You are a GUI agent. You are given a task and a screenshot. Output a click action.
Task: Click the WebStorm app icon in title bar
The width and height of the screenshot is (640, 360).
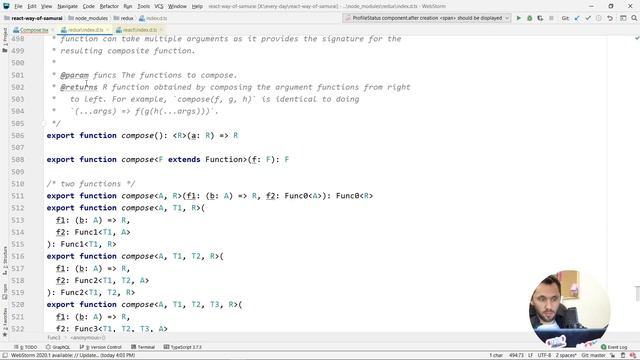[x=6, y=6]
